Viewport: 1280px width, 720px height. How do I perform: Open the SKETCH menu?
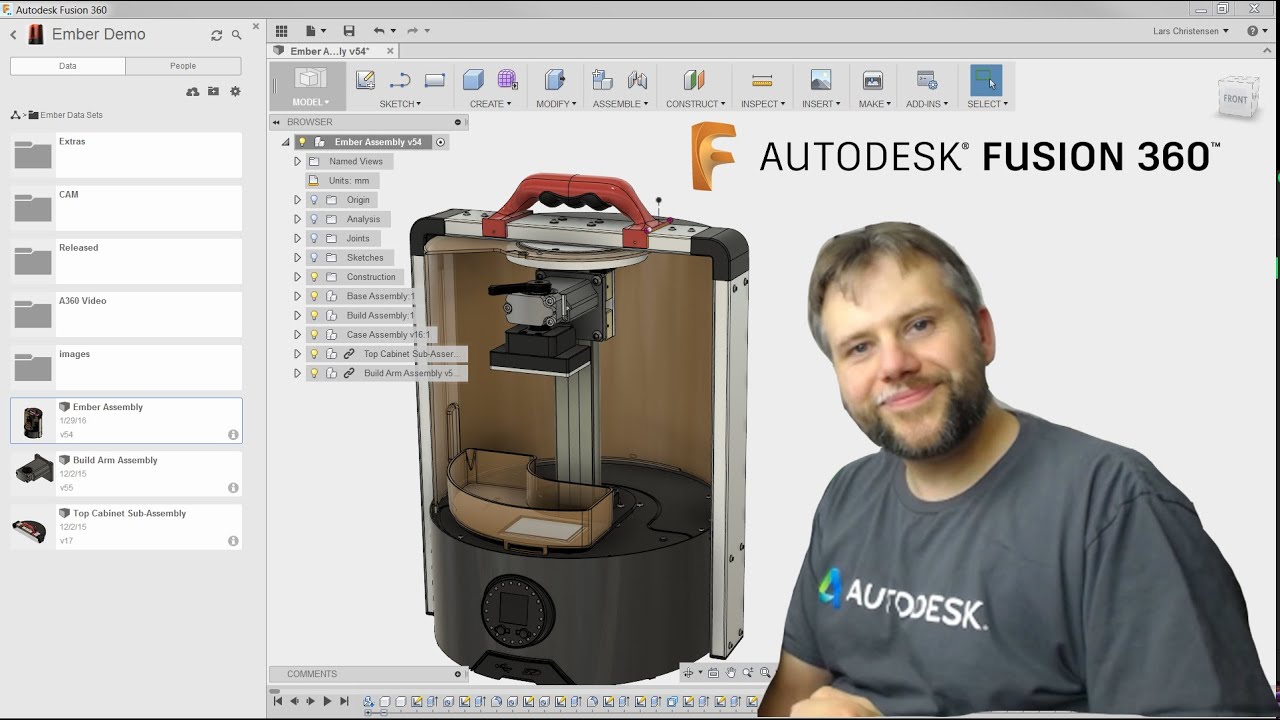pos(400,104)
